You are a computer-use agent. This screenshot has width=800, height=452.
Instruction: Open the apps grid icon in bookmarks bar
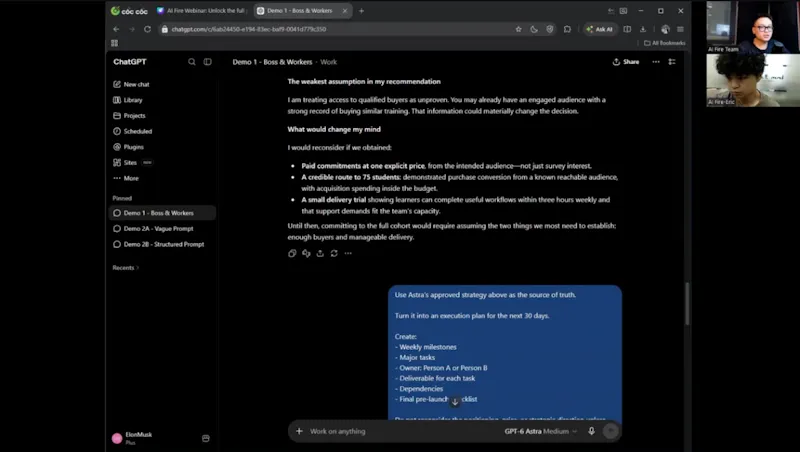115,43
